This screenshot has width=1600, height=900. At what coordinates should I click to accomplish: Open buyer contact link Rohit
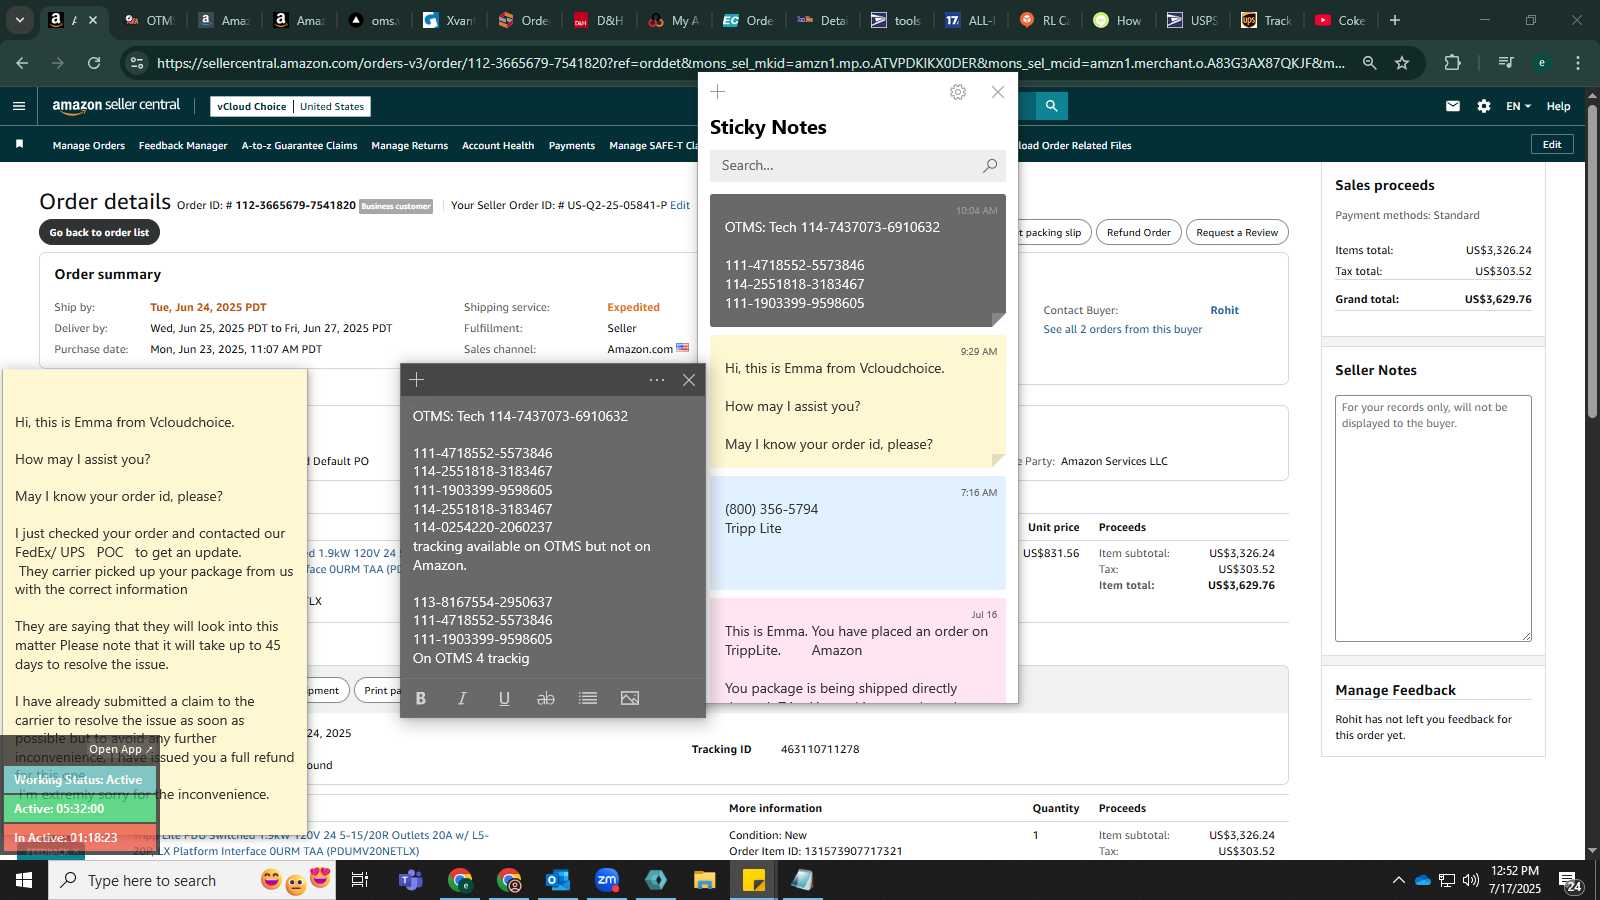click(1224, 310)
